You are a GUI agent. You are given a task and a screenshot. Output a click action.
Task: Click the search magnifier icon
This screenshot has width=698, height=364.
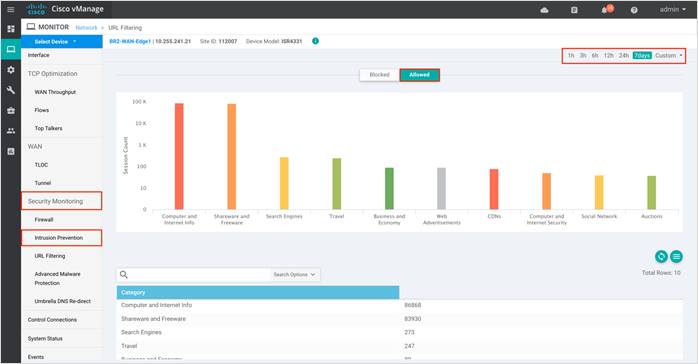[124, 275]
